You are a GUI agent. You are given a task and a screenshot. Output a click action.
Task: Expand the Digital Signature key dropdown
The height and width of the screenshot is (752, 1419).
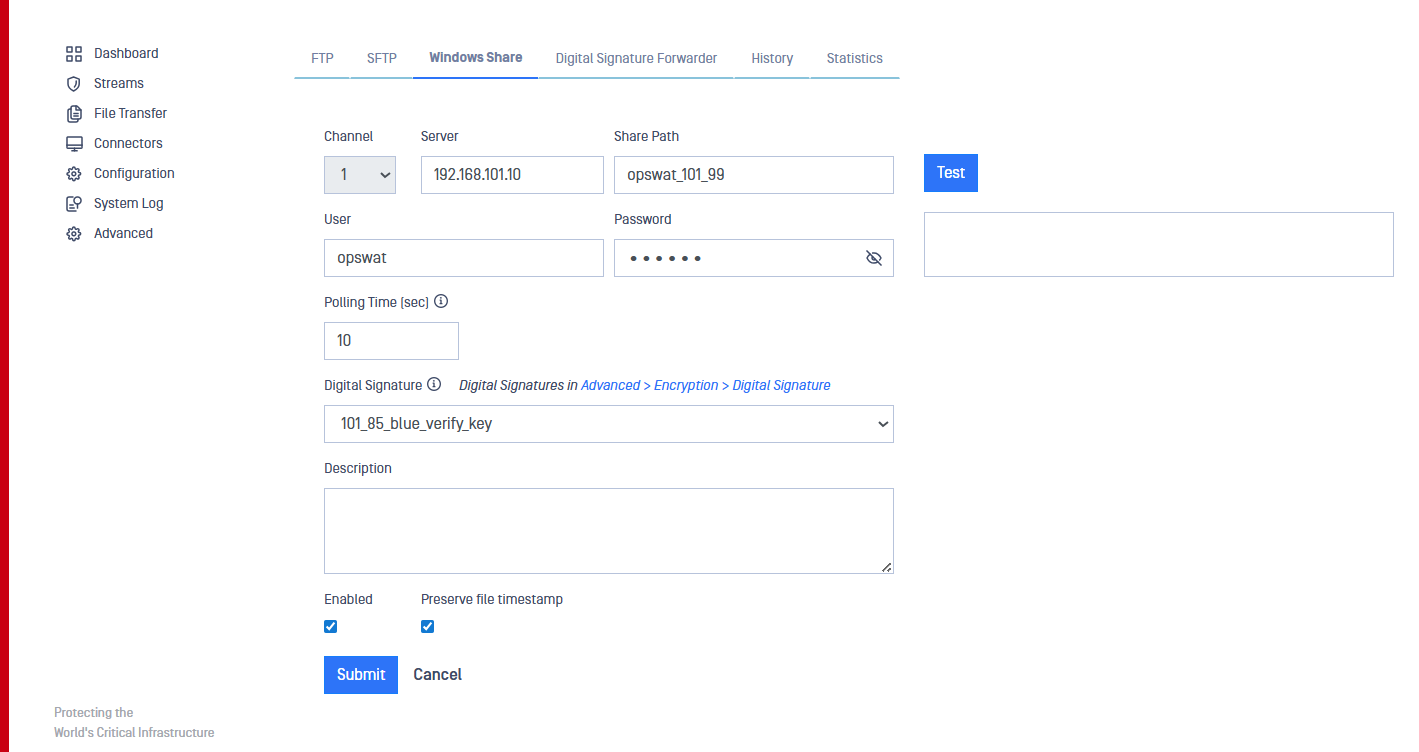tap(608, 424)
